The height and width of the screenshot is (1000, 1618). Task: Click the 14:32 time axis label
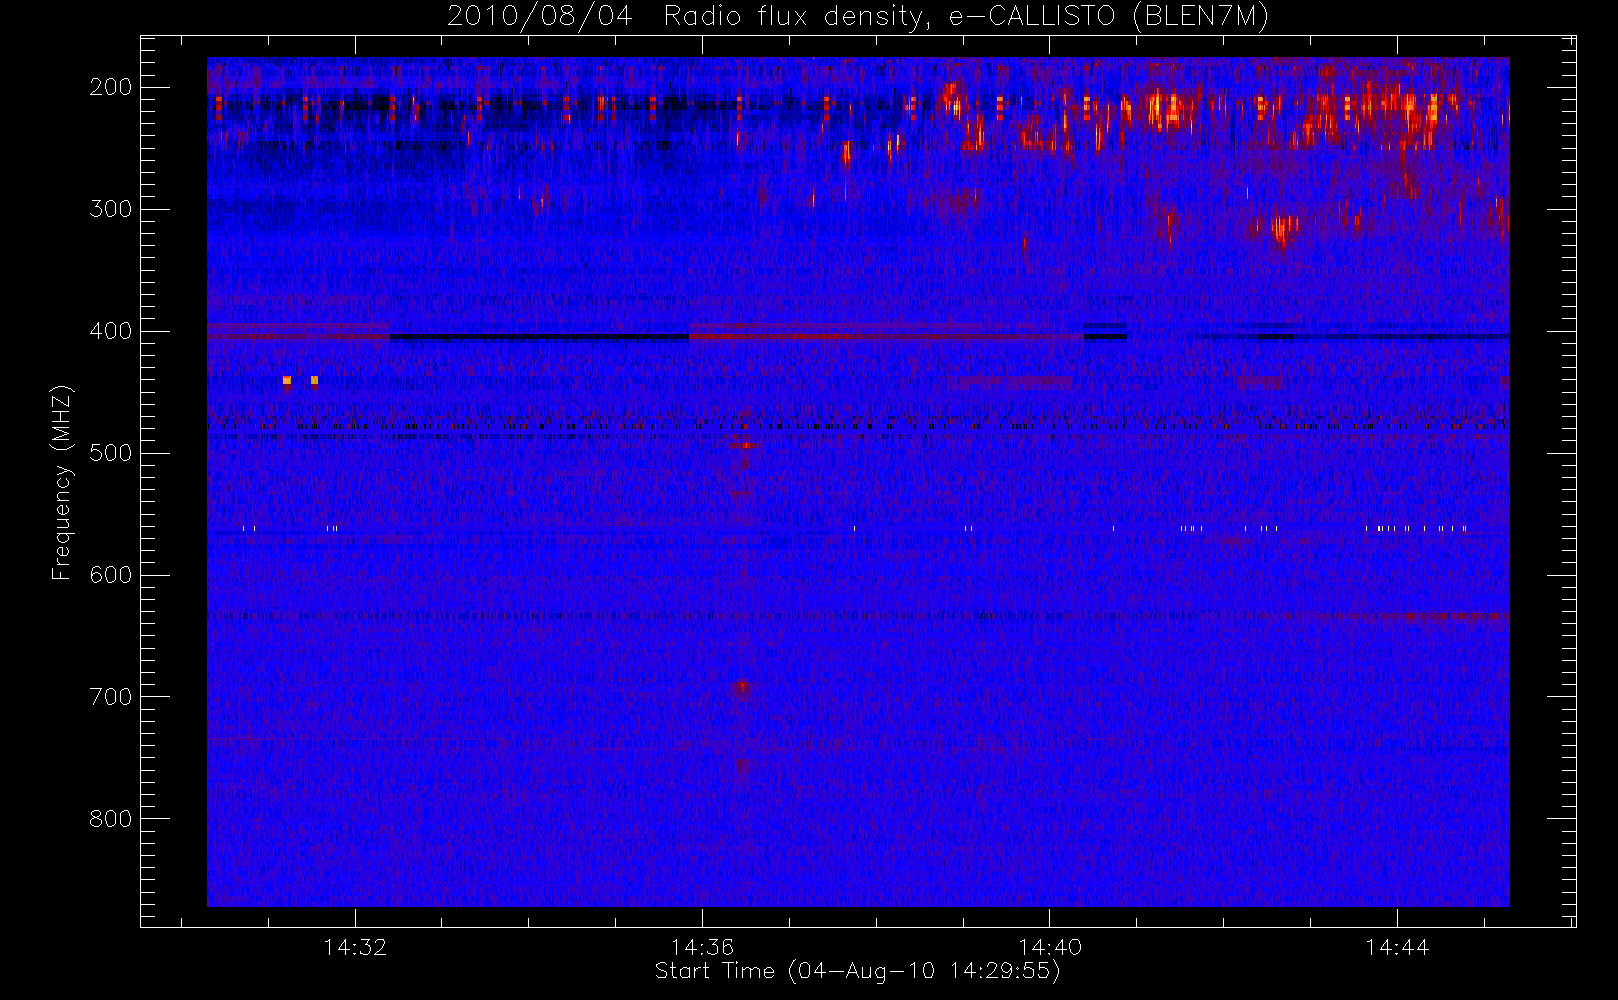click(x=355, y=947)
